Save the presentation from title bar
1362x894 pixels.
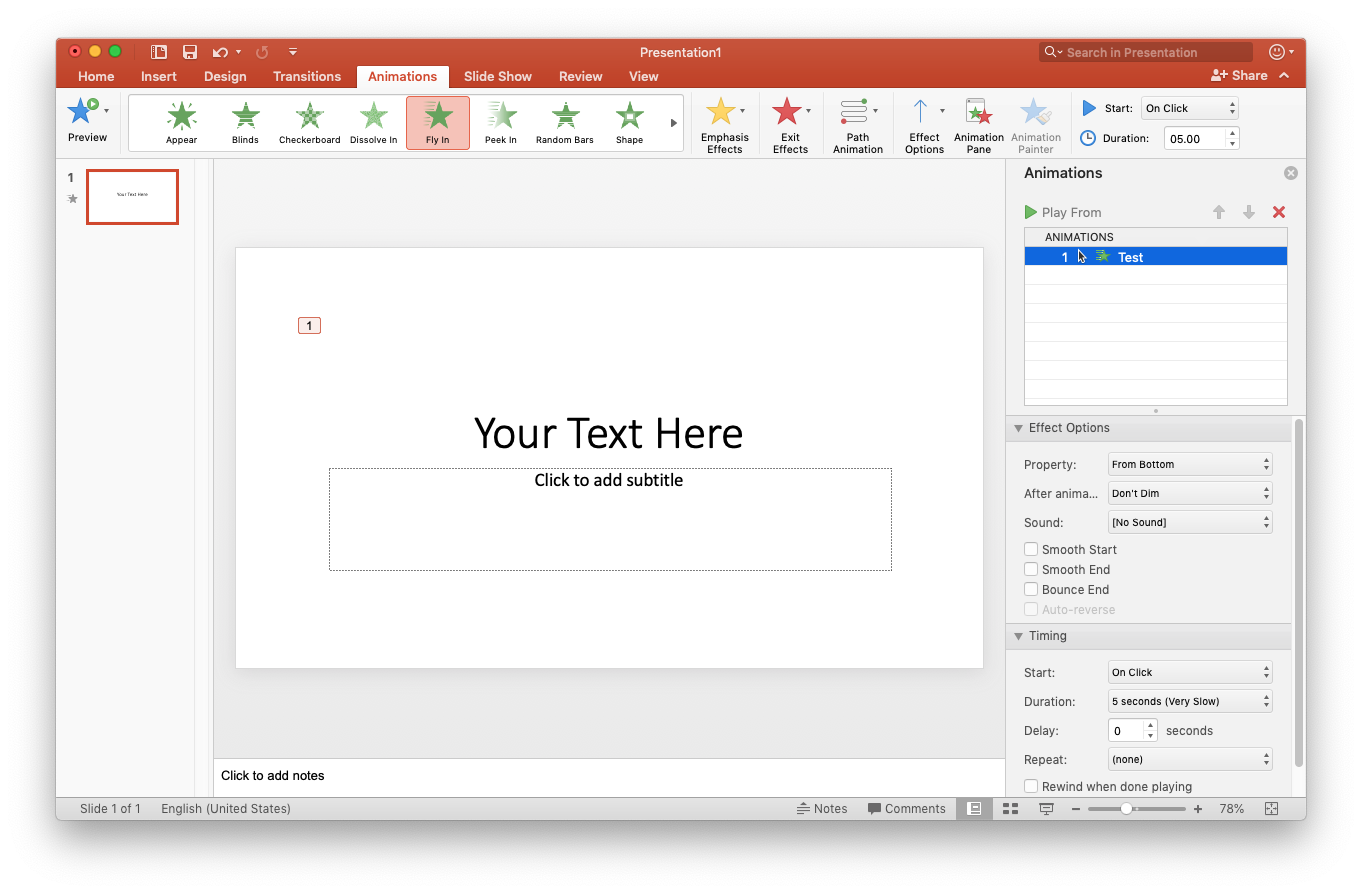coord(190,52)
